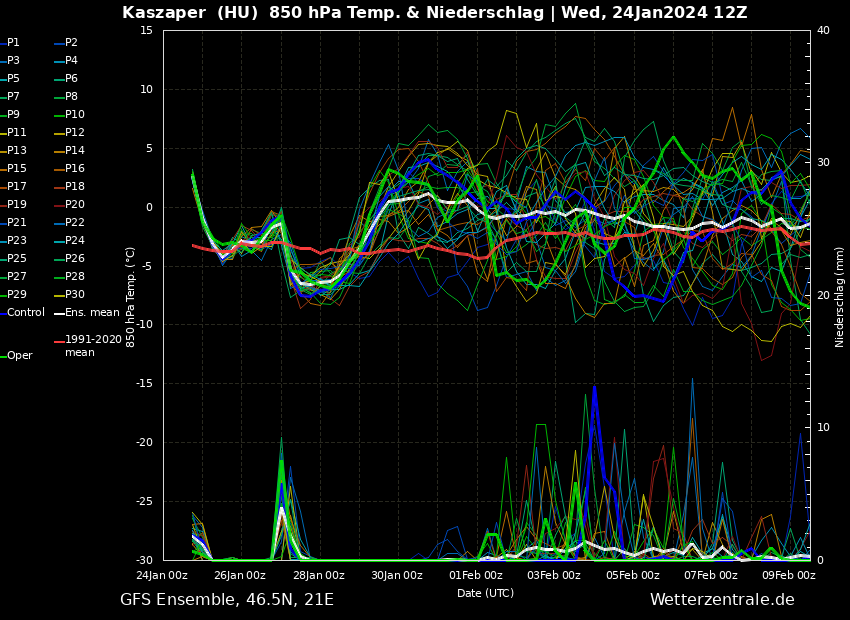Select the 01Feb 00z axis label

476,575
